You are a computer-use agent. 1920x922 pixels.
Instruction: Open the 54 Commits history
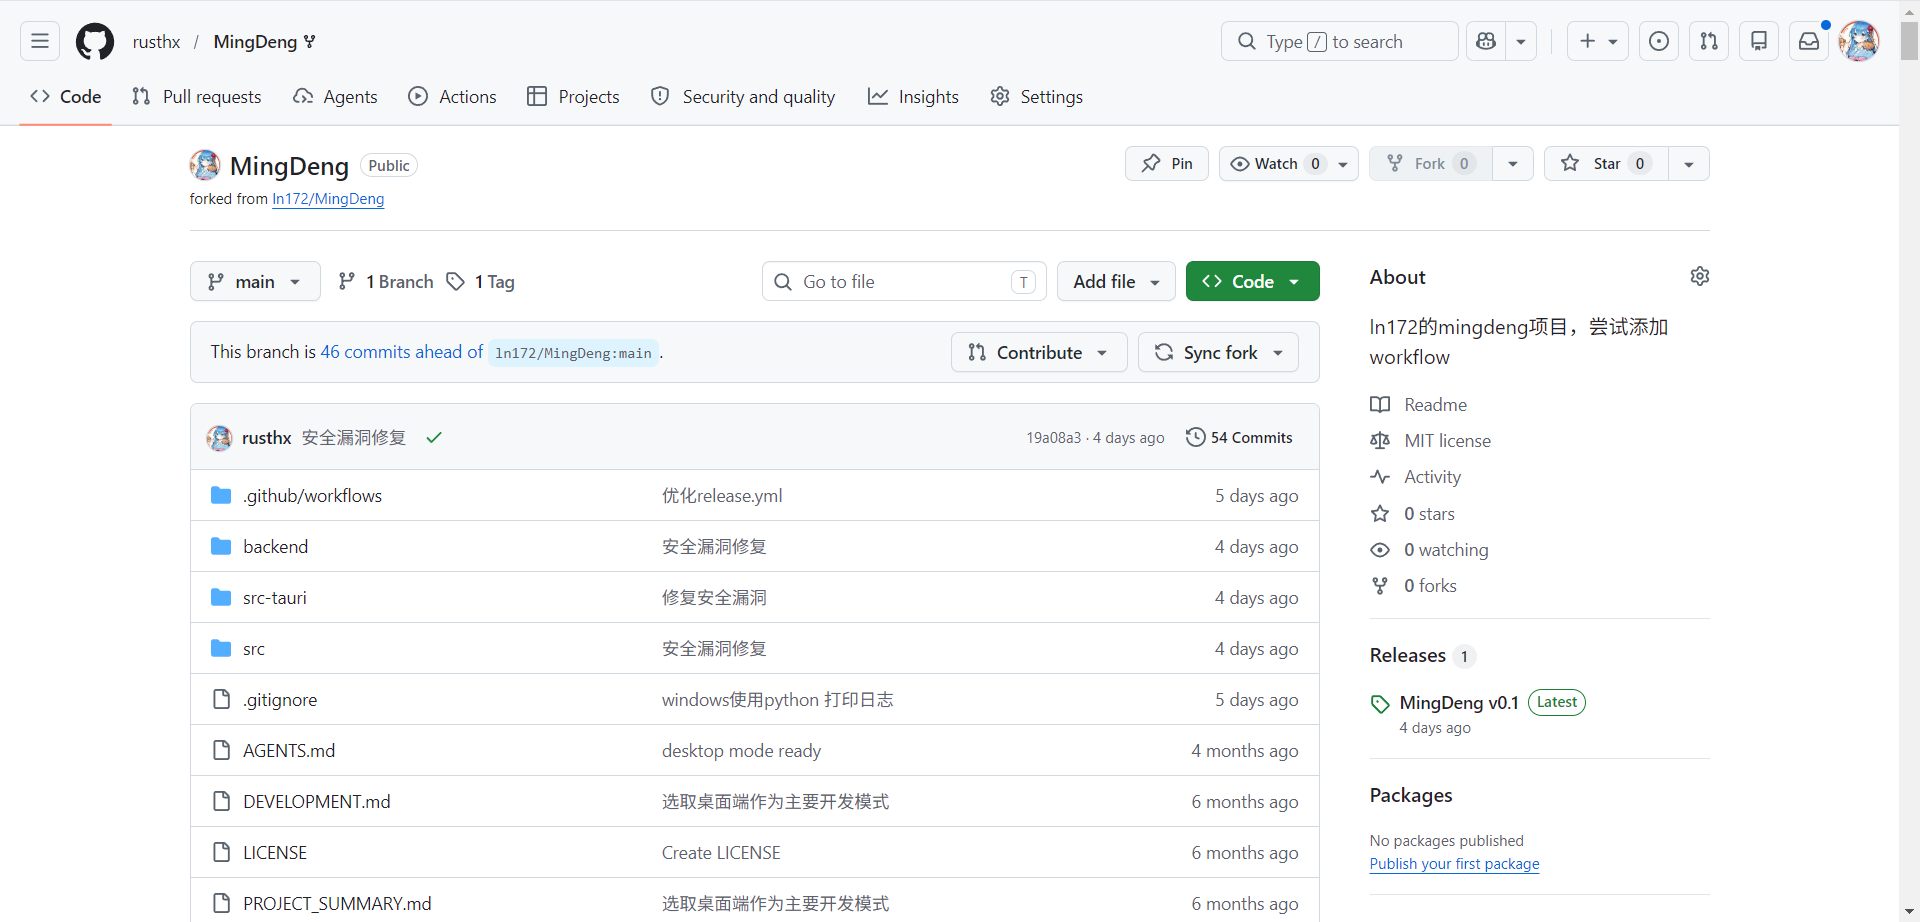1239,438
